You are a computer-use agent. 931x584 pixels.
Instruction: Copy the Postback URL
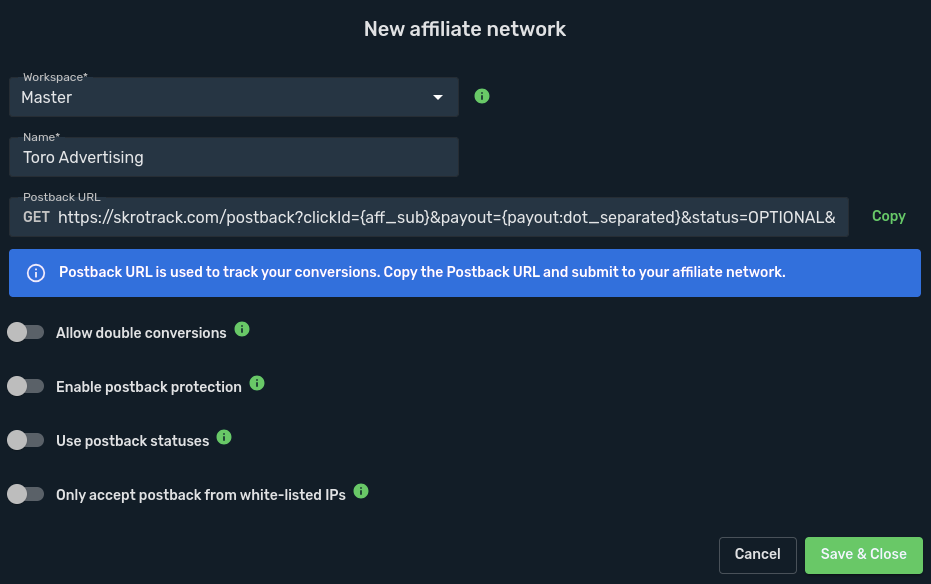888,216
